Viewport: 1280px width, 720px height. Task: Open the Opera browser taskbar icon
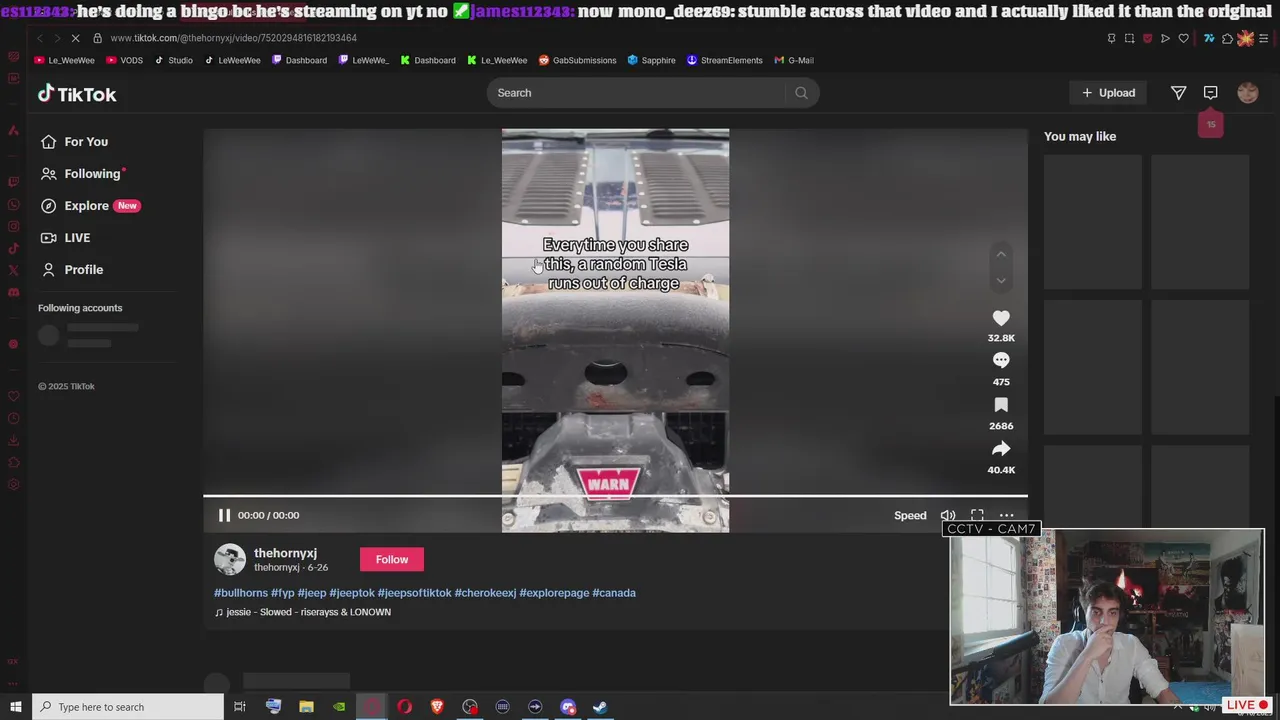[x=404, y=707]
